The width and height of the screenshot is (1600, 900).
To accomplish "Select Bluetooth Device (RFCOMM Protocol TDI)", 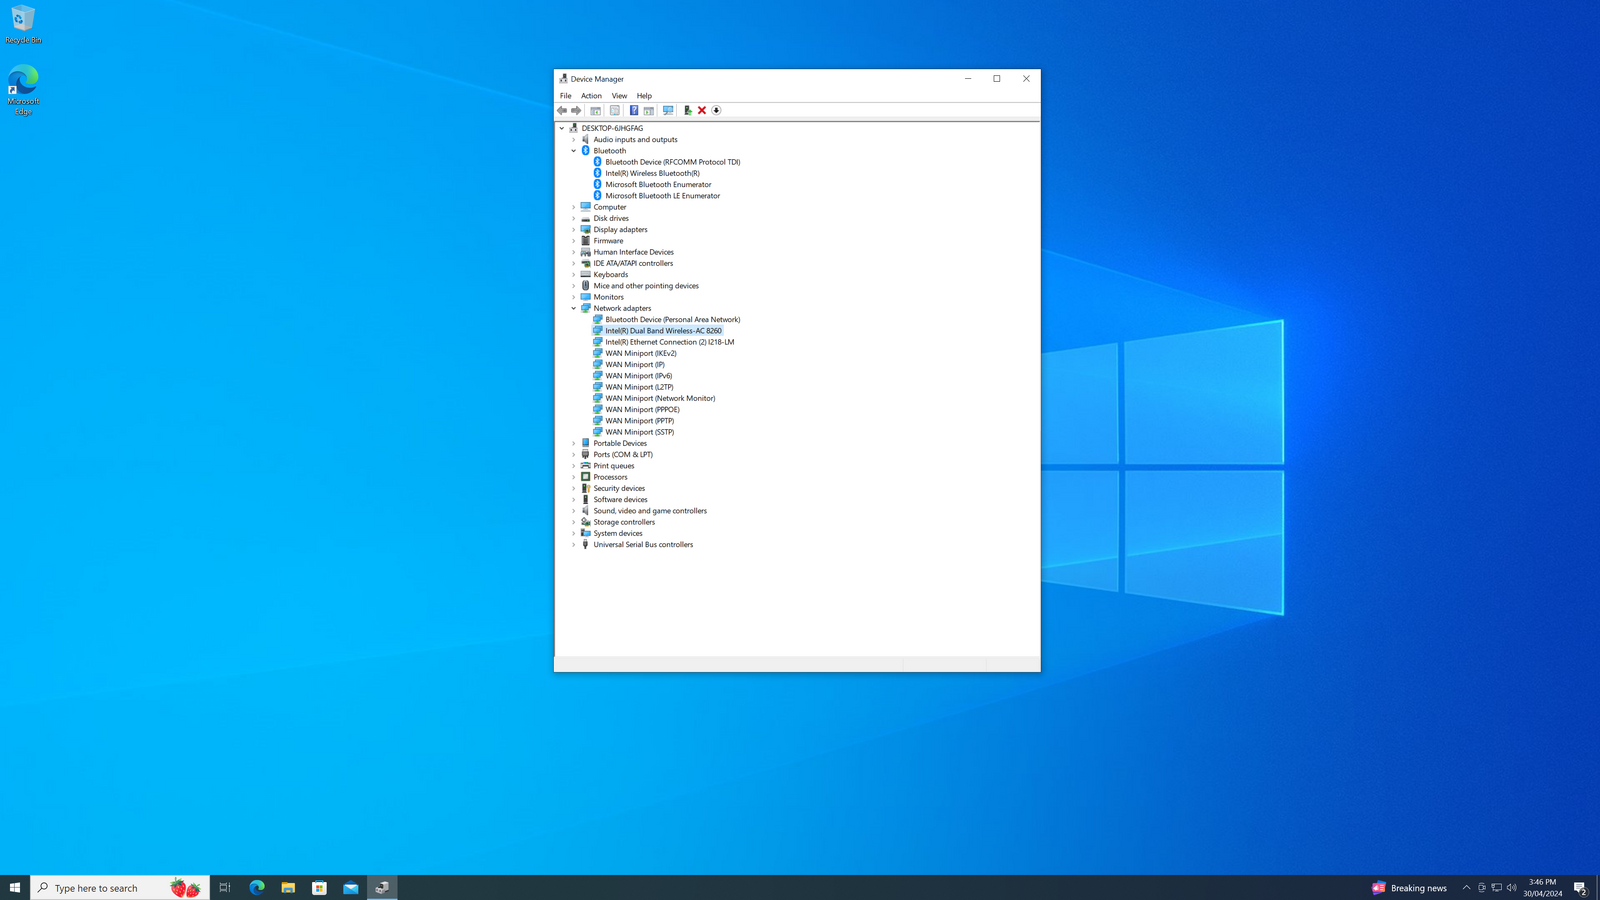I will [x=672, y=162].
